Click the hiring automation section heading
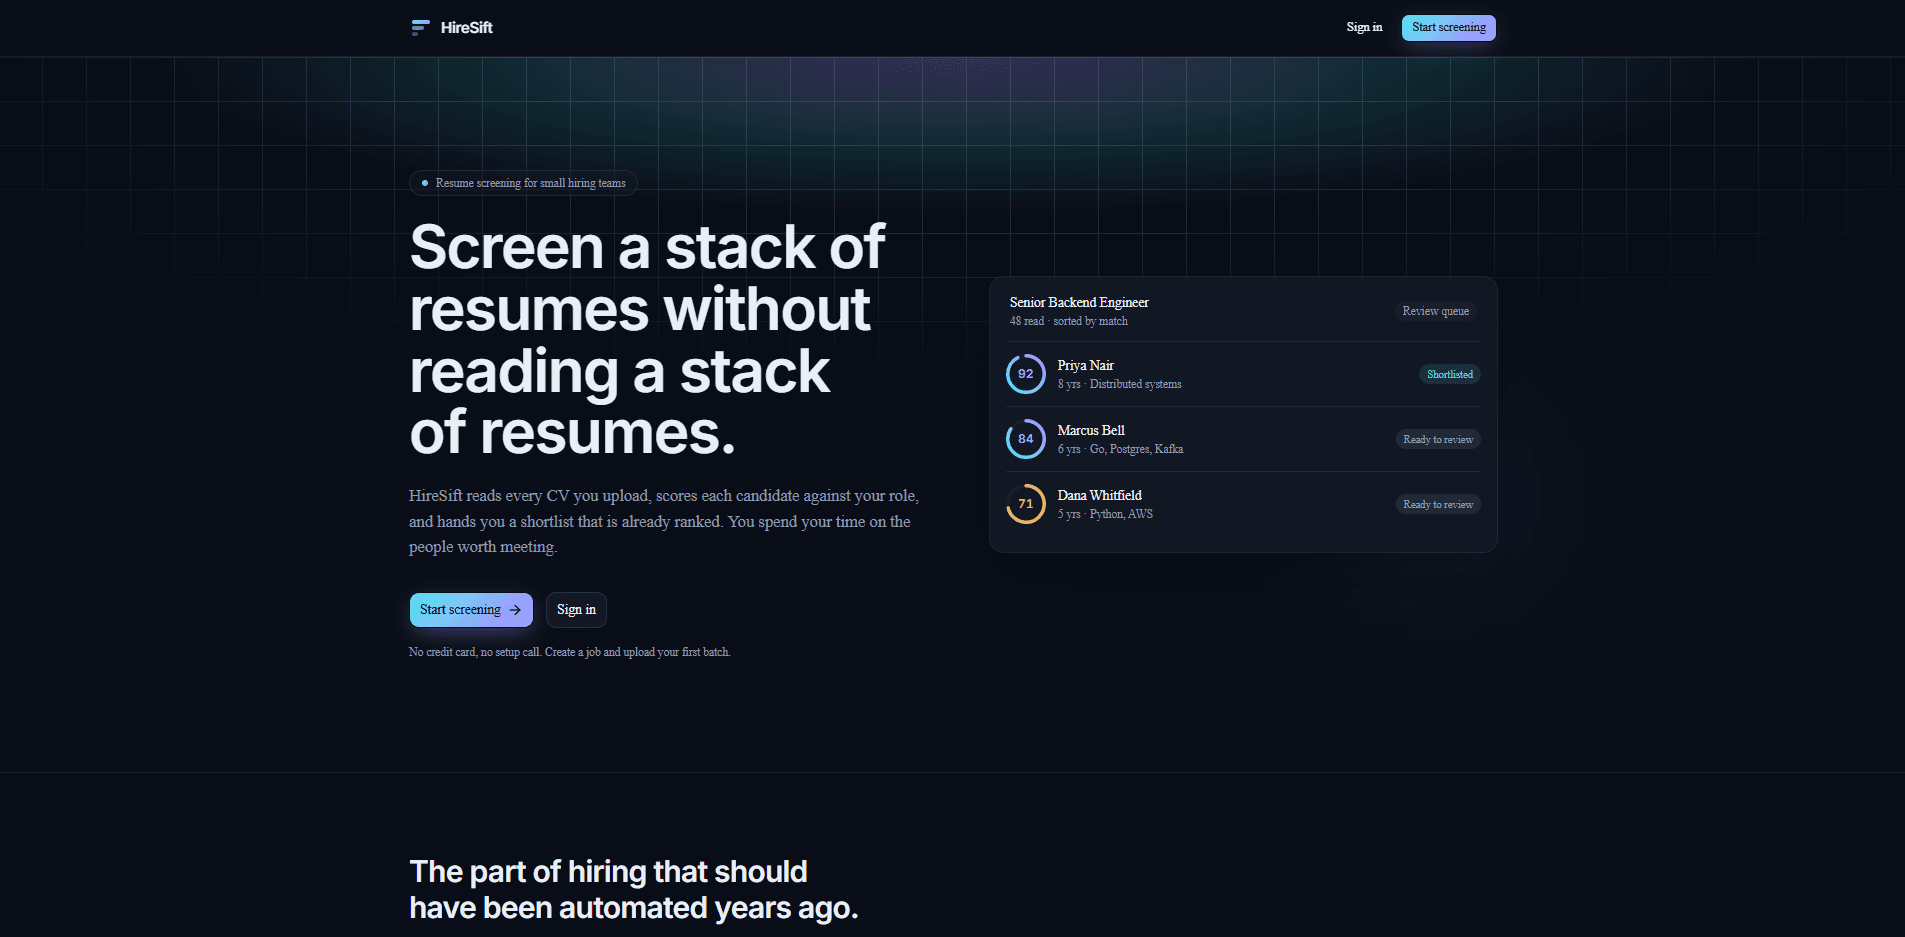Image resolution: width=1905 pixels, height=937 pixels. point(634,890)
